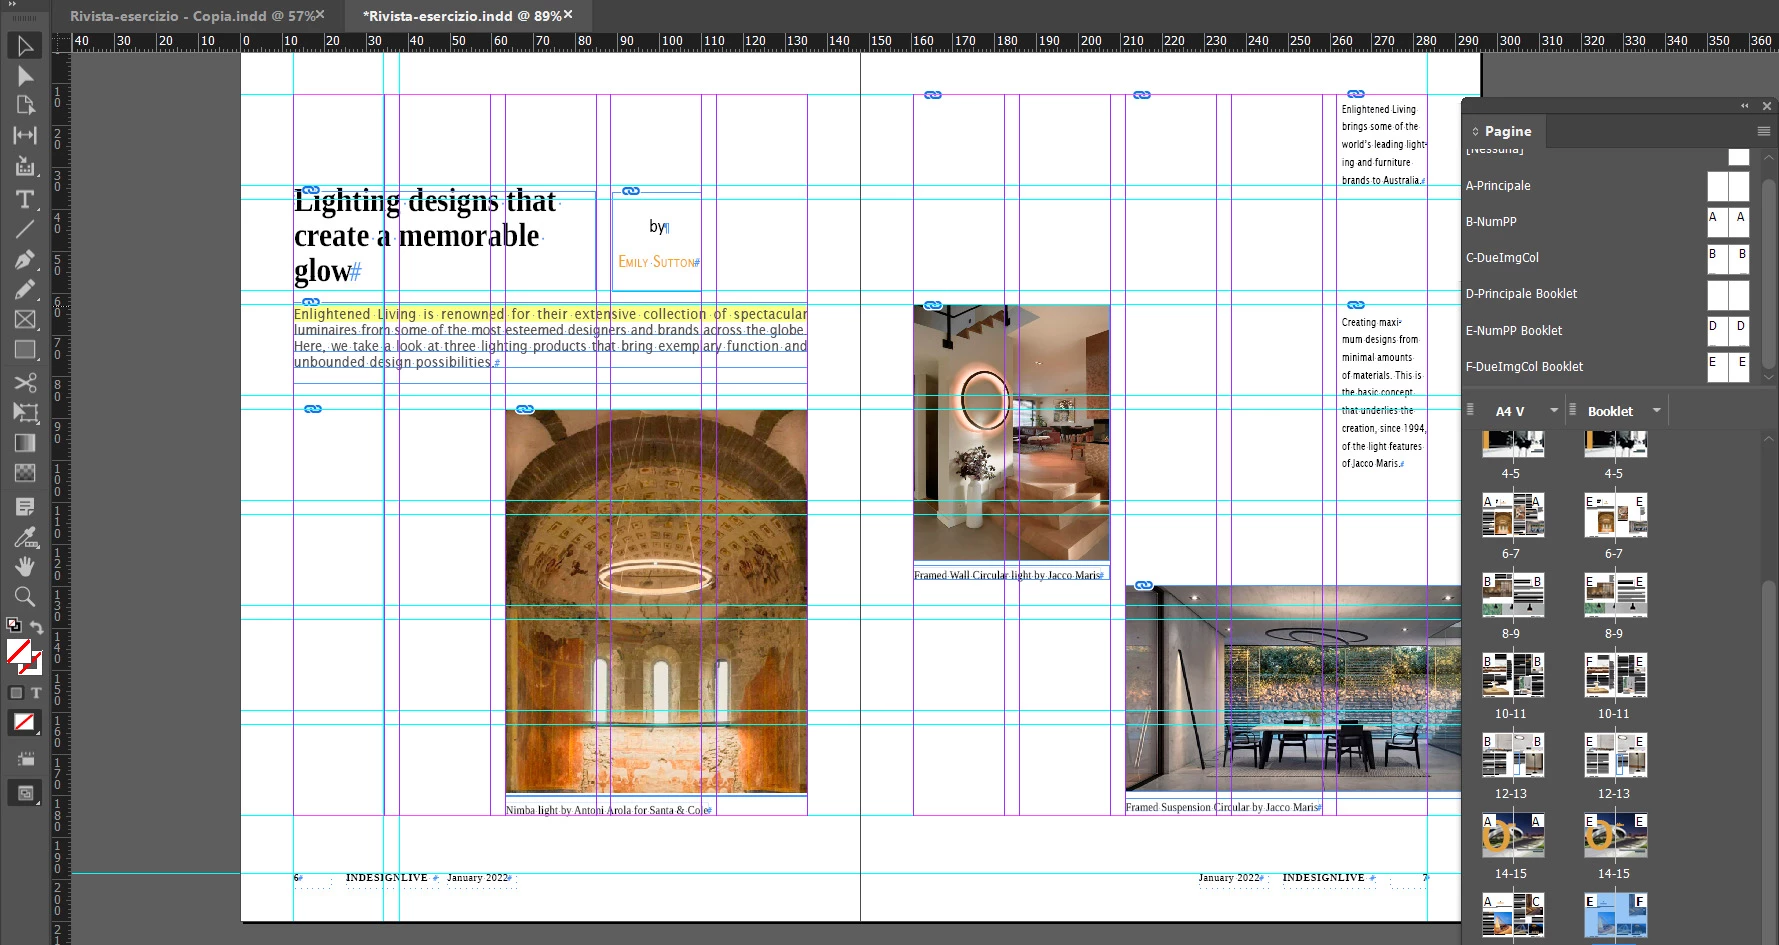1779x945 pixels.
Task: Activate the Hand tool
Action: pyautogui.click(x=25, y=566)
